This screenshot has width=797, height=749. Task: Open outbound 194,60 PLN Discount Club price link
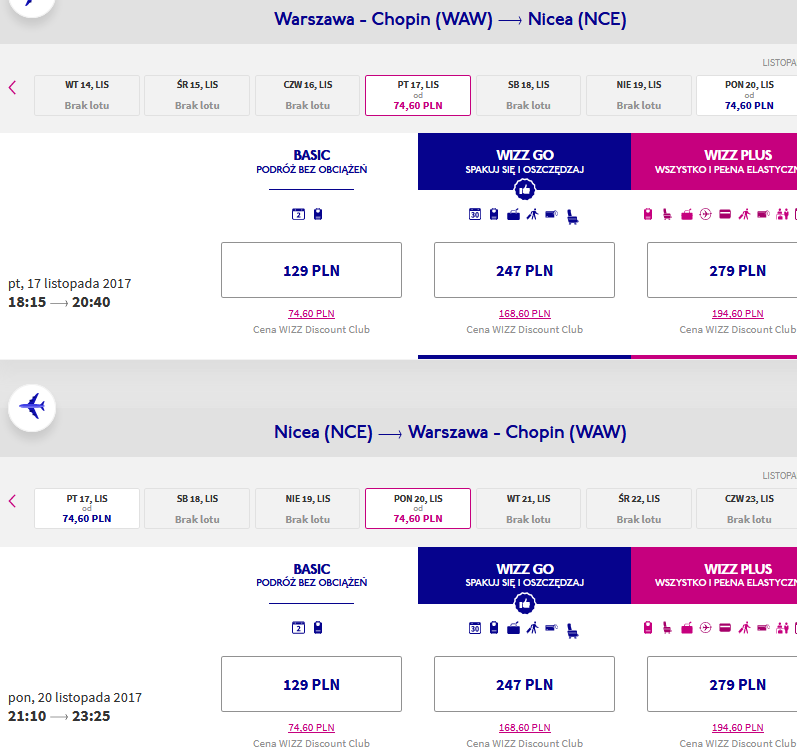(x=738, y=314)
